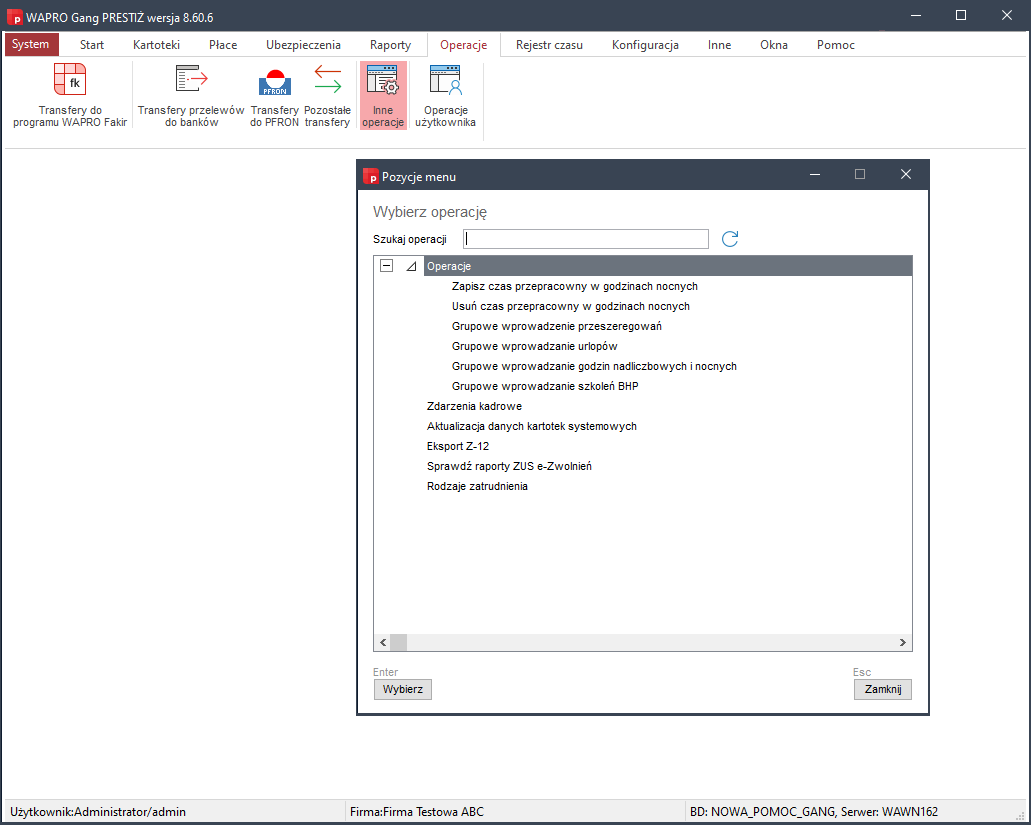Click the Zamknij button
Viewport: 1031px width, 827px height.
point(882,690)
